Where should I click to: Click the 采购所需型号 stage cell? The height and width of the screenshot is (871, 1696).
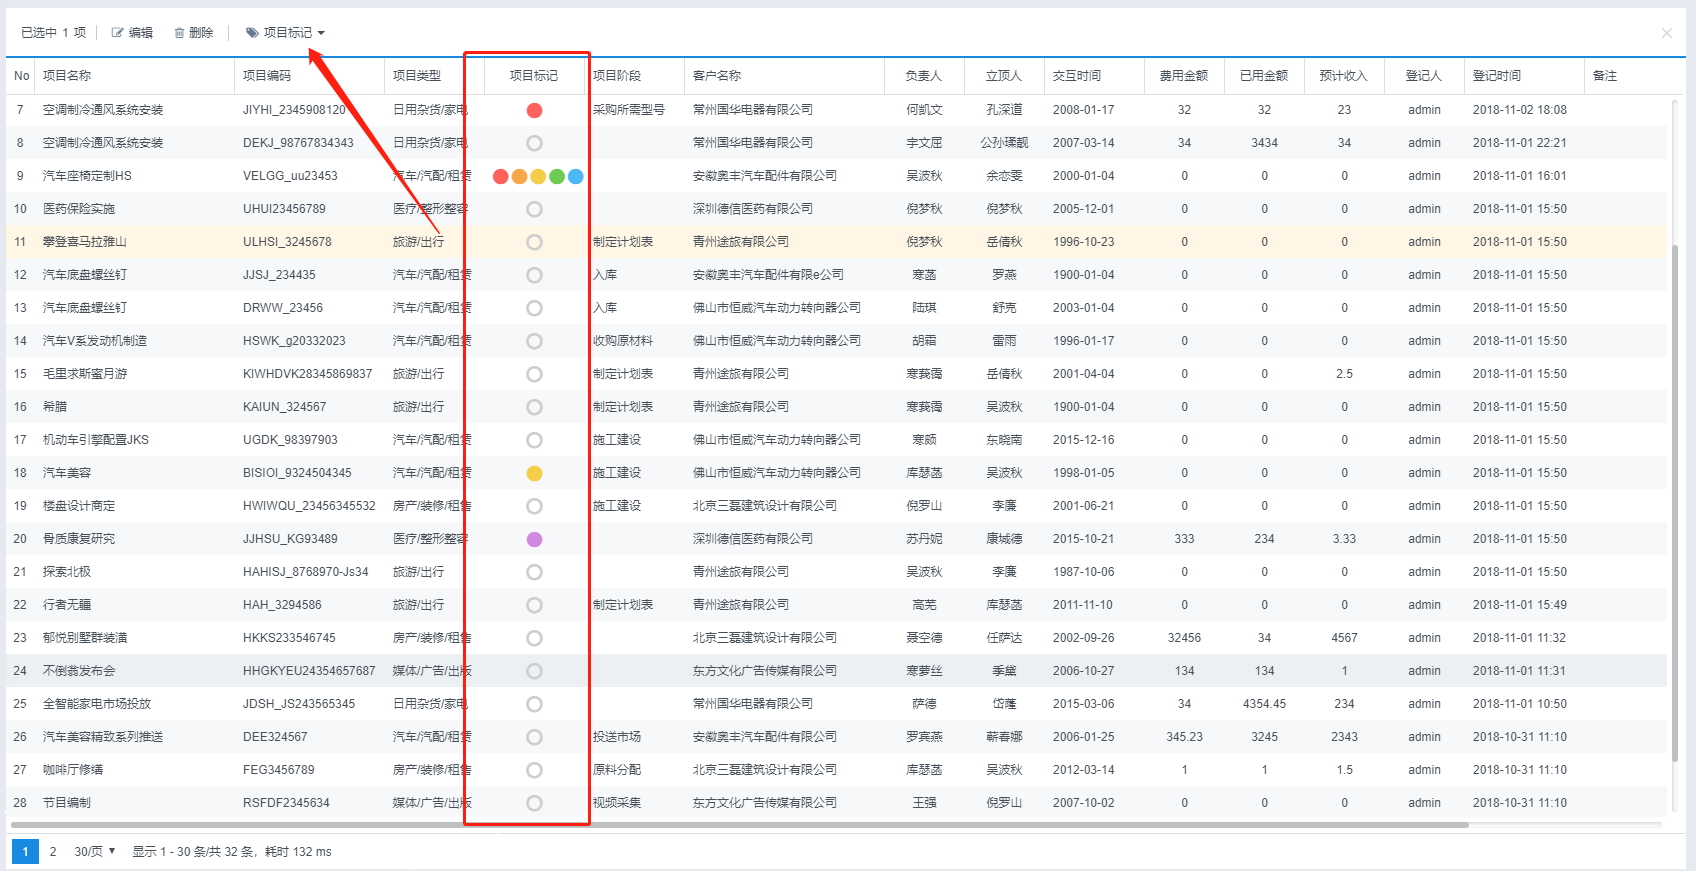click(629, 110)
